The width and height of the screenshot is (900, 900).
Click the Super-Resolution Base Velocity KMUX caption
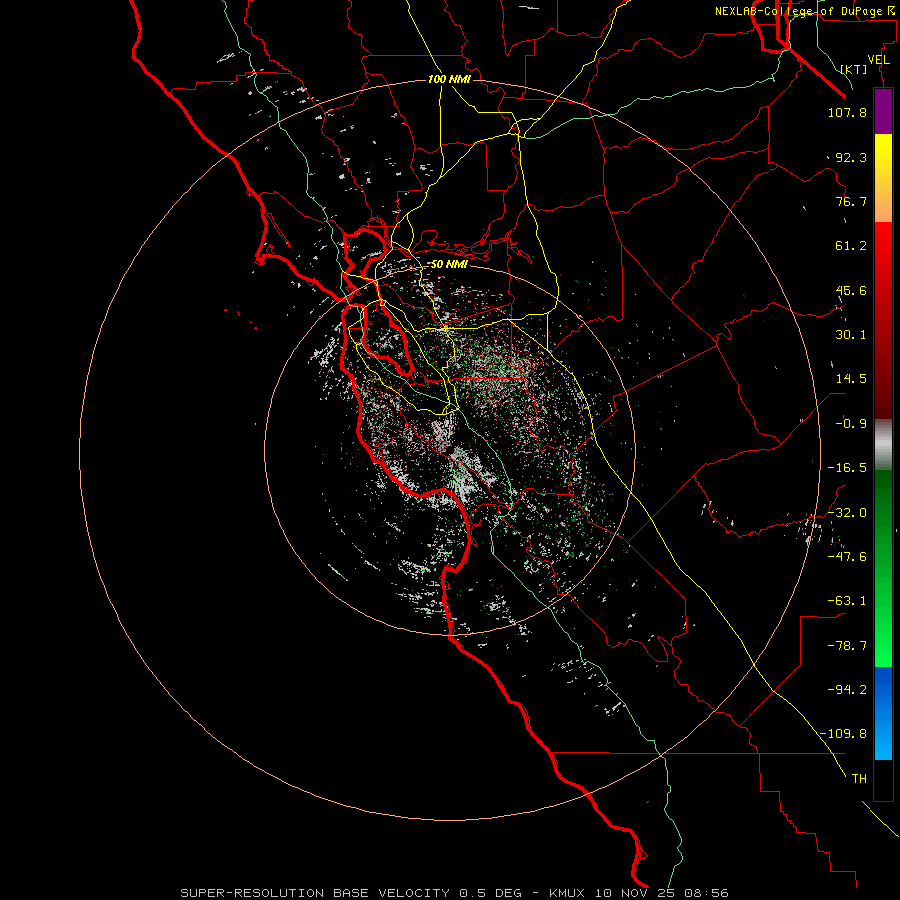coord(455,893)
